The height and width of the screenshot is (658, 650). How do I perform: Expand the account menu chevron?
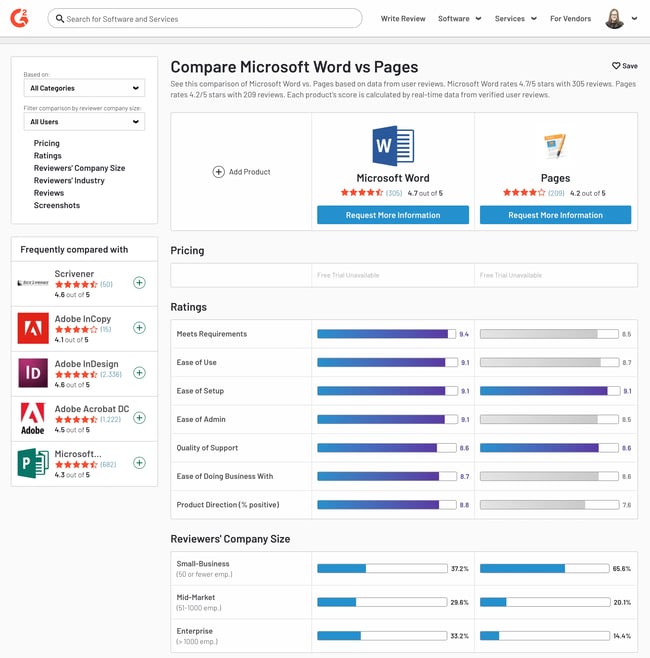coord(634,18)
